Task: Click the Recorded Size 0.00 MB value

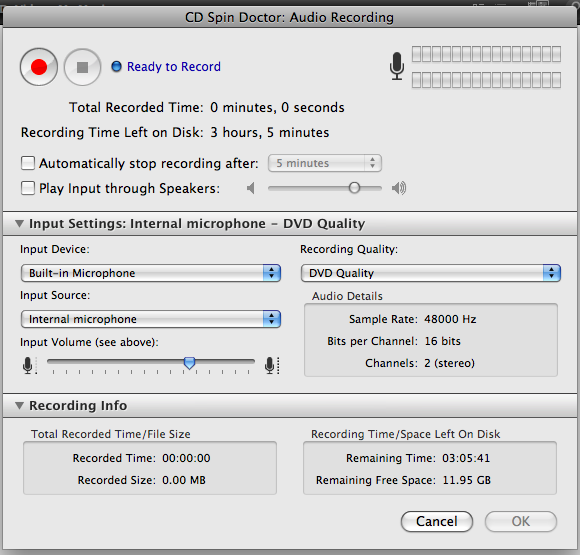Action: [184, 480]
